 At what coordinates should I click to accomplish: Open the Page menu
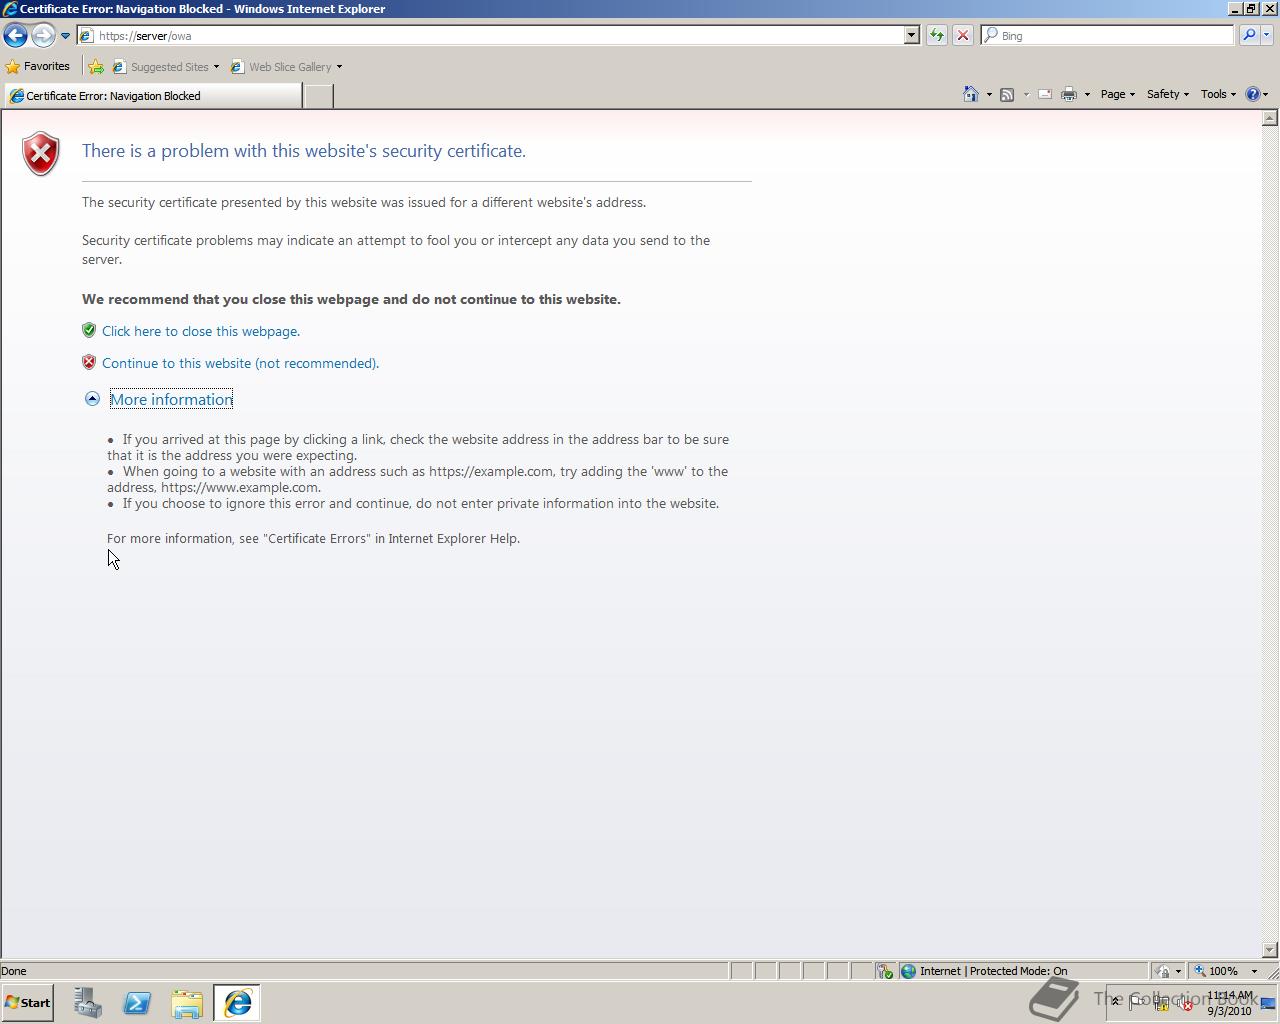(1118, 94)
